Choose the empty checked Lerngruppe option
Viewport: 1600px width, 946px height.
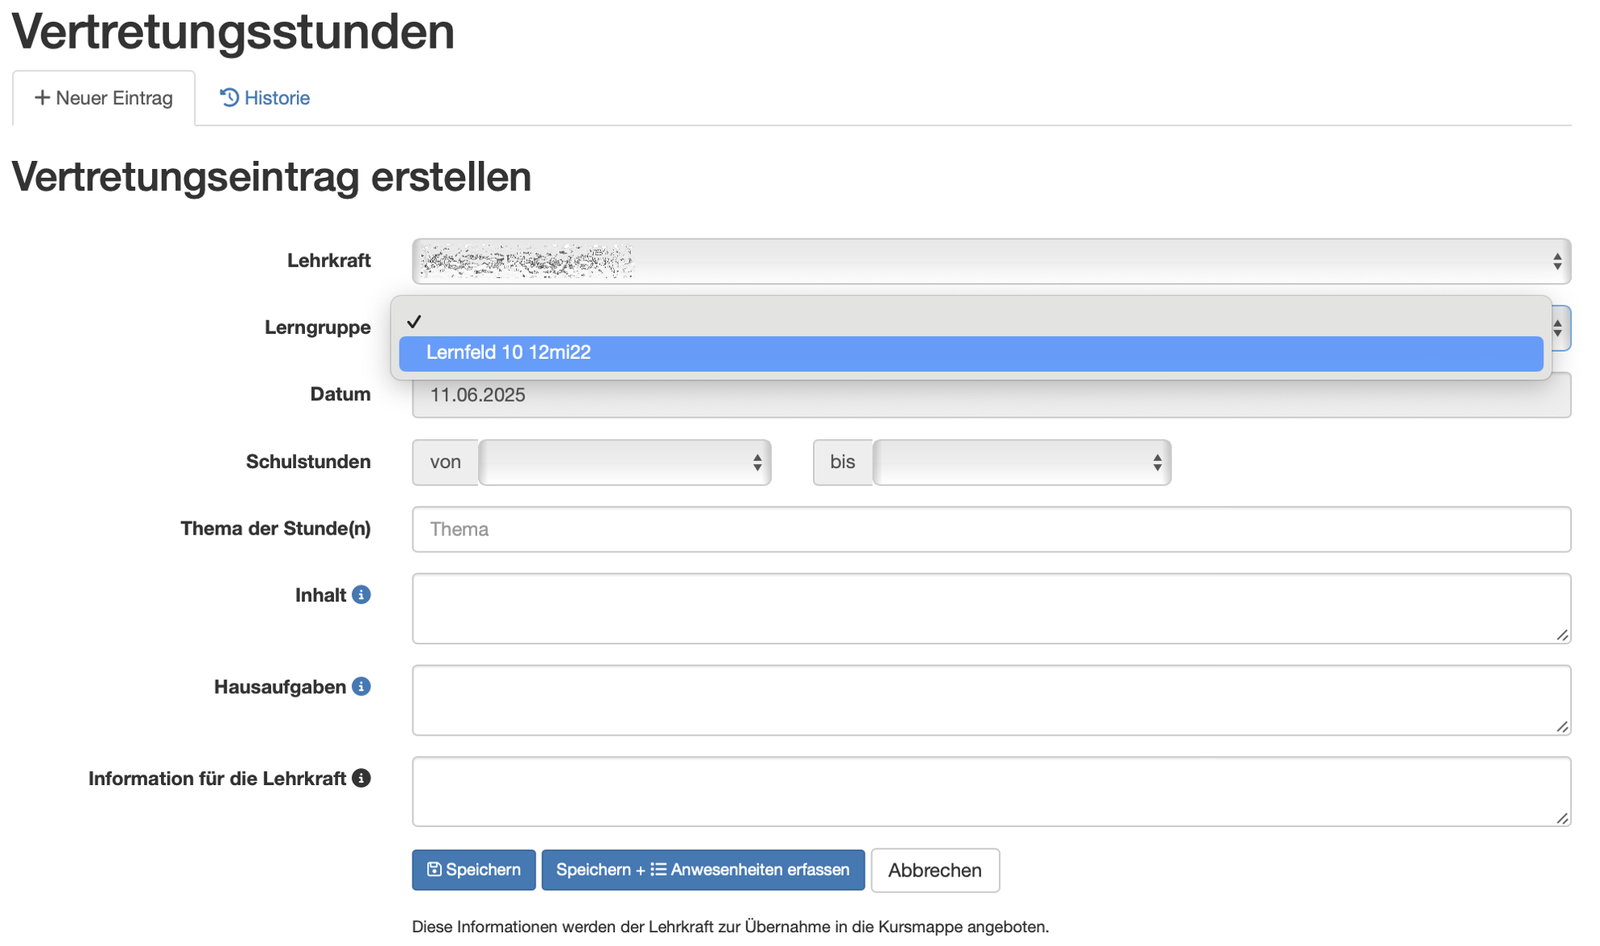coord(970,321)
